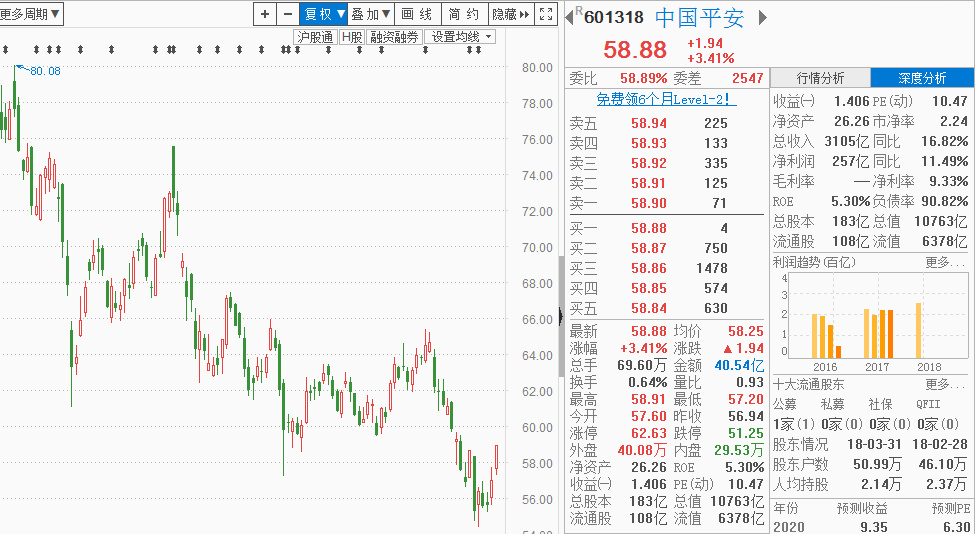
Task: Go to previous stock with left arrow
Action: click(x=568, y=17)
